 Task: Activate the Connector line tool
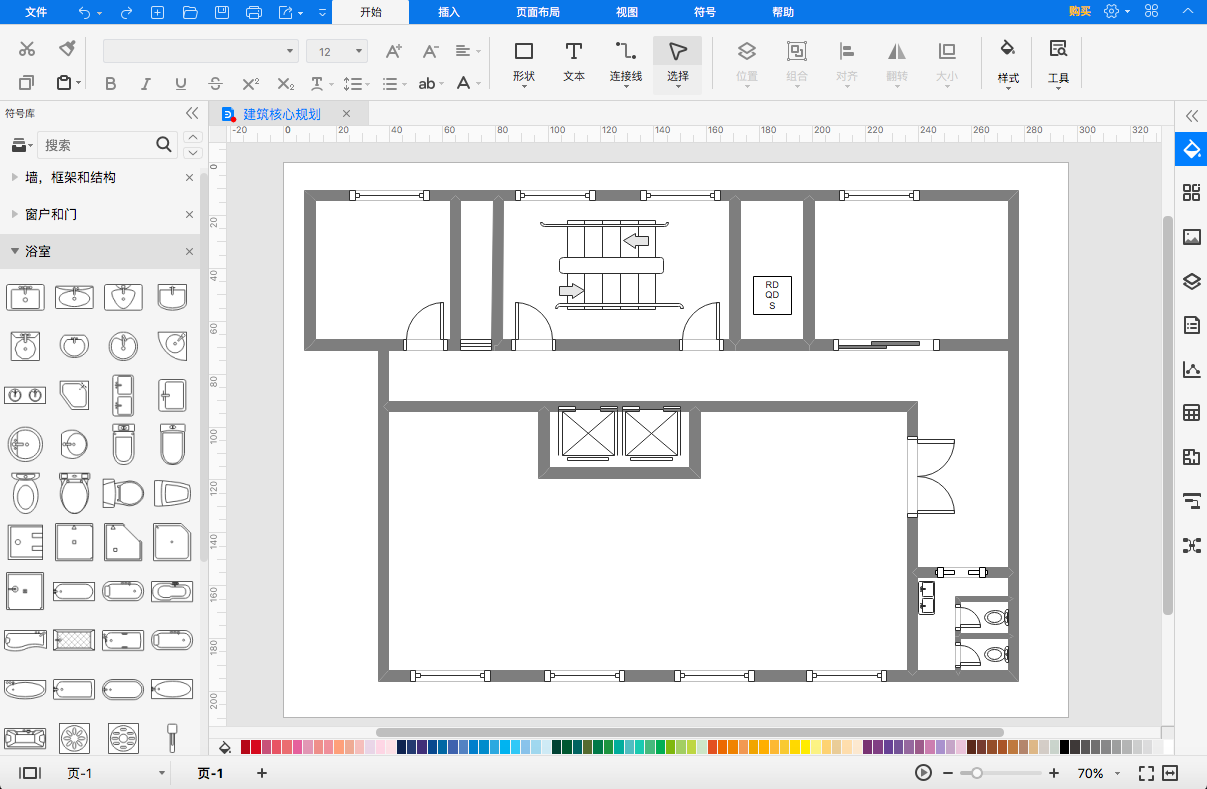625,60
